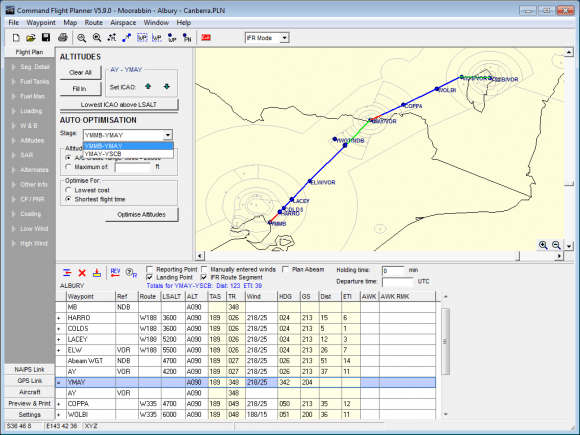This screenshot has height=435, width=580.
Task: Click Lowest ICAO above LSALT button
Action: click(119, 105)
